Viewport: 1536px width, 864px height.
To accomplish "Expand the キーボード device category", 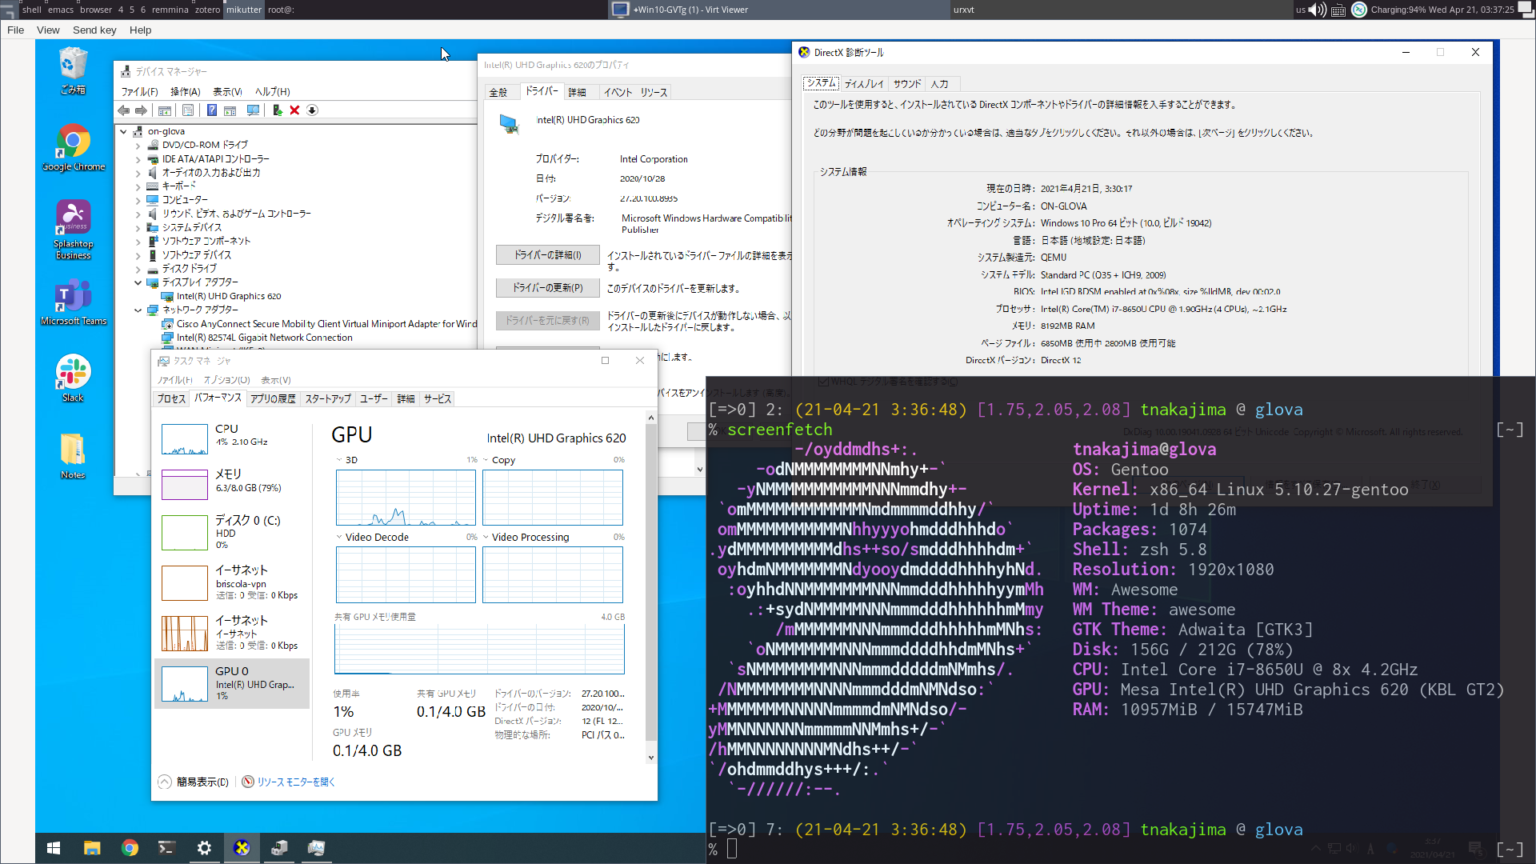I will point(138,186).
